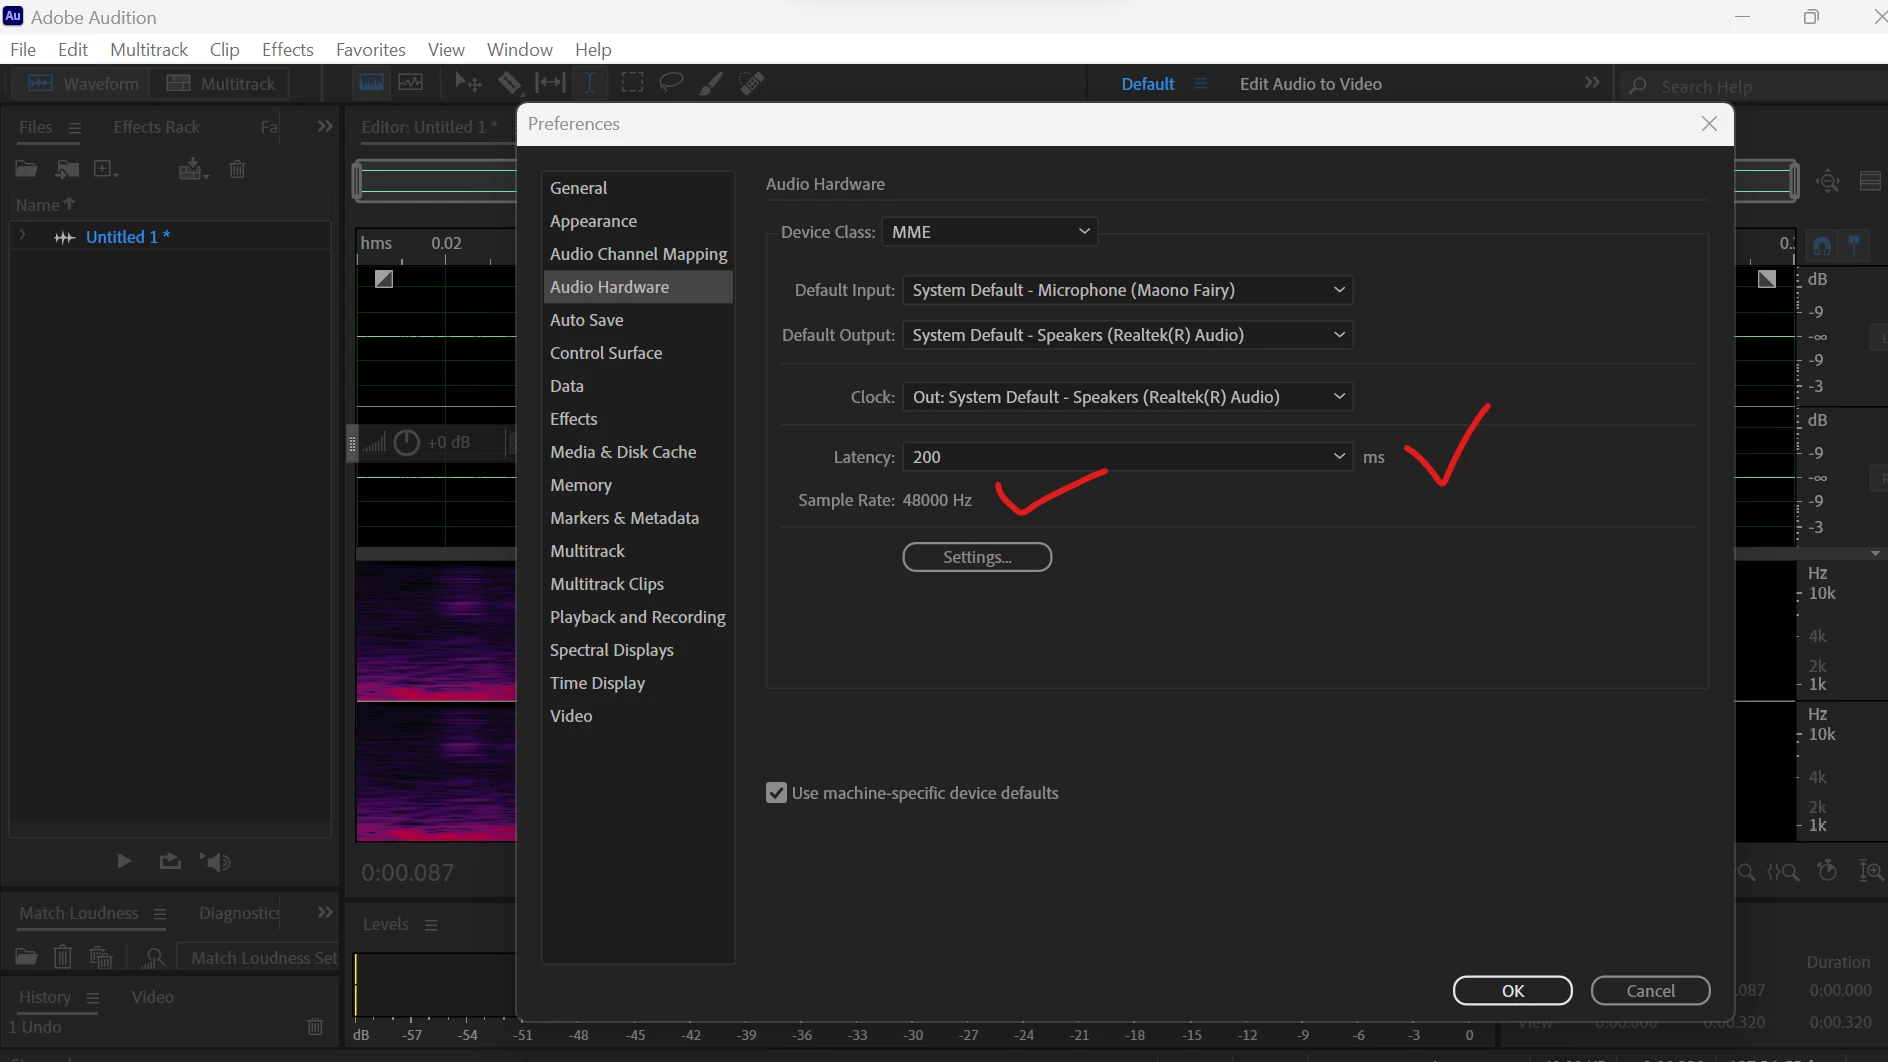This screenshot has width=1888, height=1062.
Task: Open the Files panel menu icon
Action: [x=75, y=128]
